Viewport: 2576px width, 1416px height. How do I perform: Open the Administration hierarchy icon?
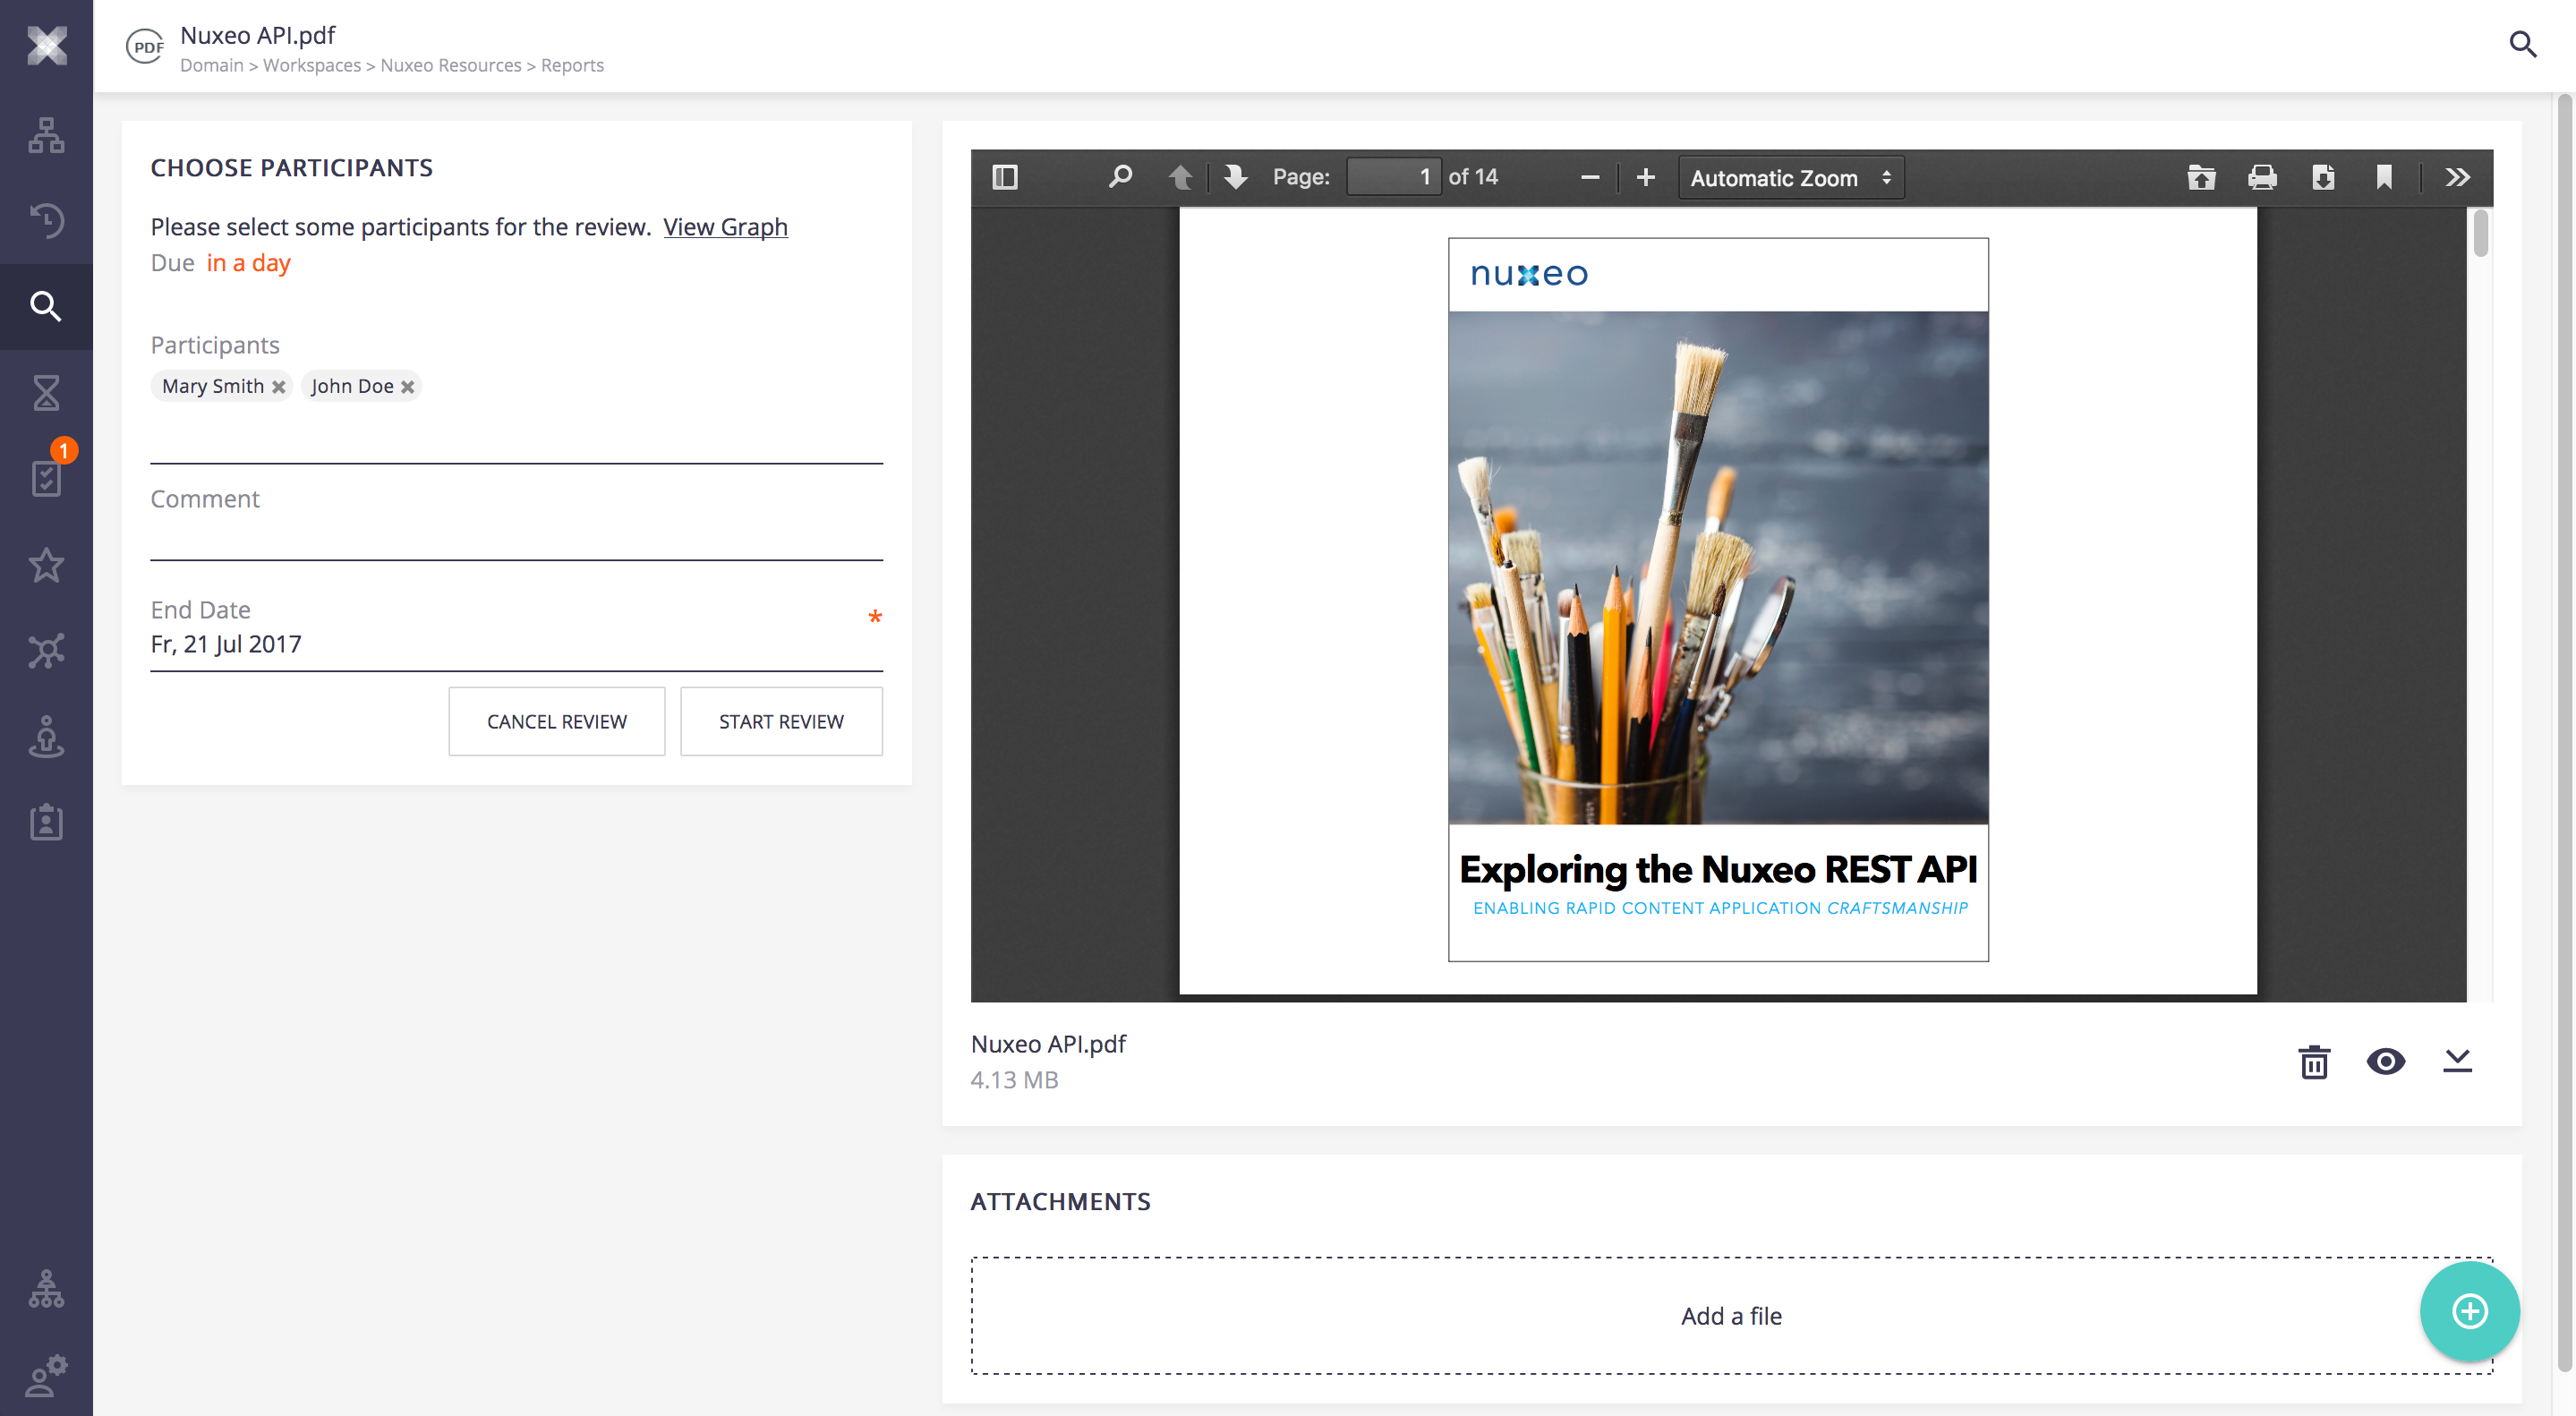46,1289
